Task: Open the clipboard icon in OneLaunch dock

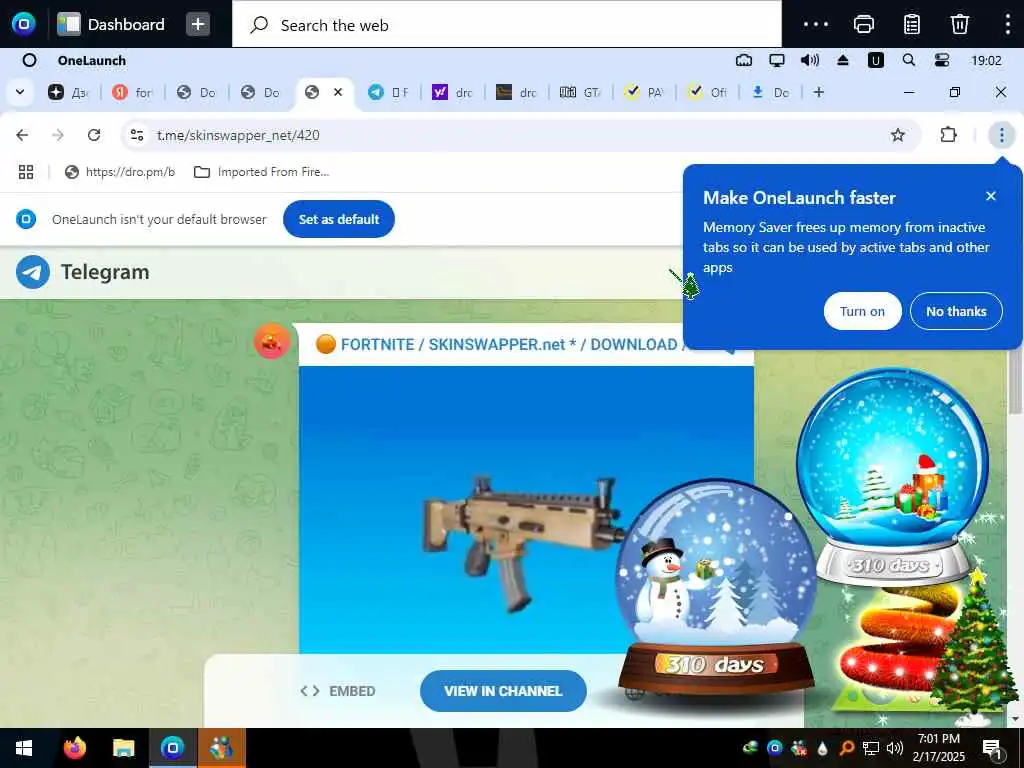Action: coord(912,24)
